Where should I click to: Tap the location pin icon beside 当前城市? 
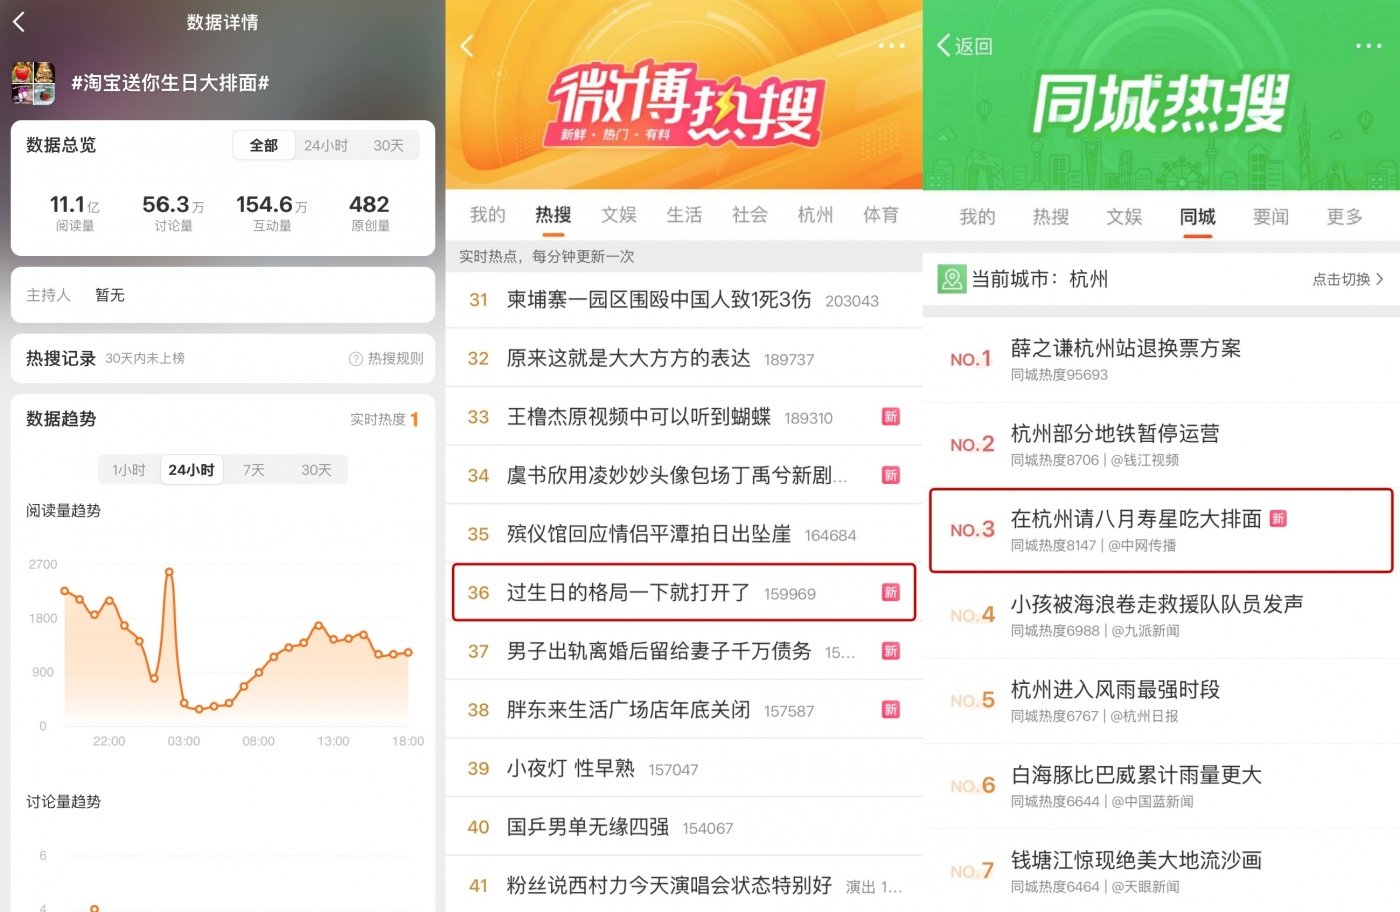click(952, 279)
